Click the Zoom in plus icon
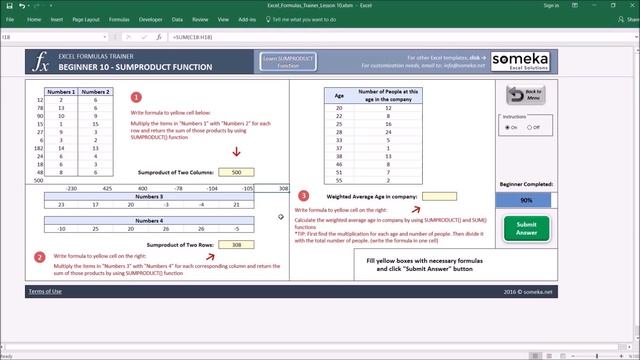The image size is (640, 360). click(621, 356)
